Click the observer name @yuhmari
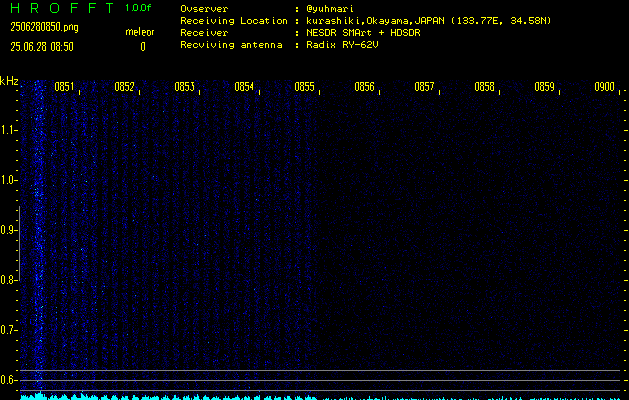The width and height of the screenshot is (629, 400). 330,8
